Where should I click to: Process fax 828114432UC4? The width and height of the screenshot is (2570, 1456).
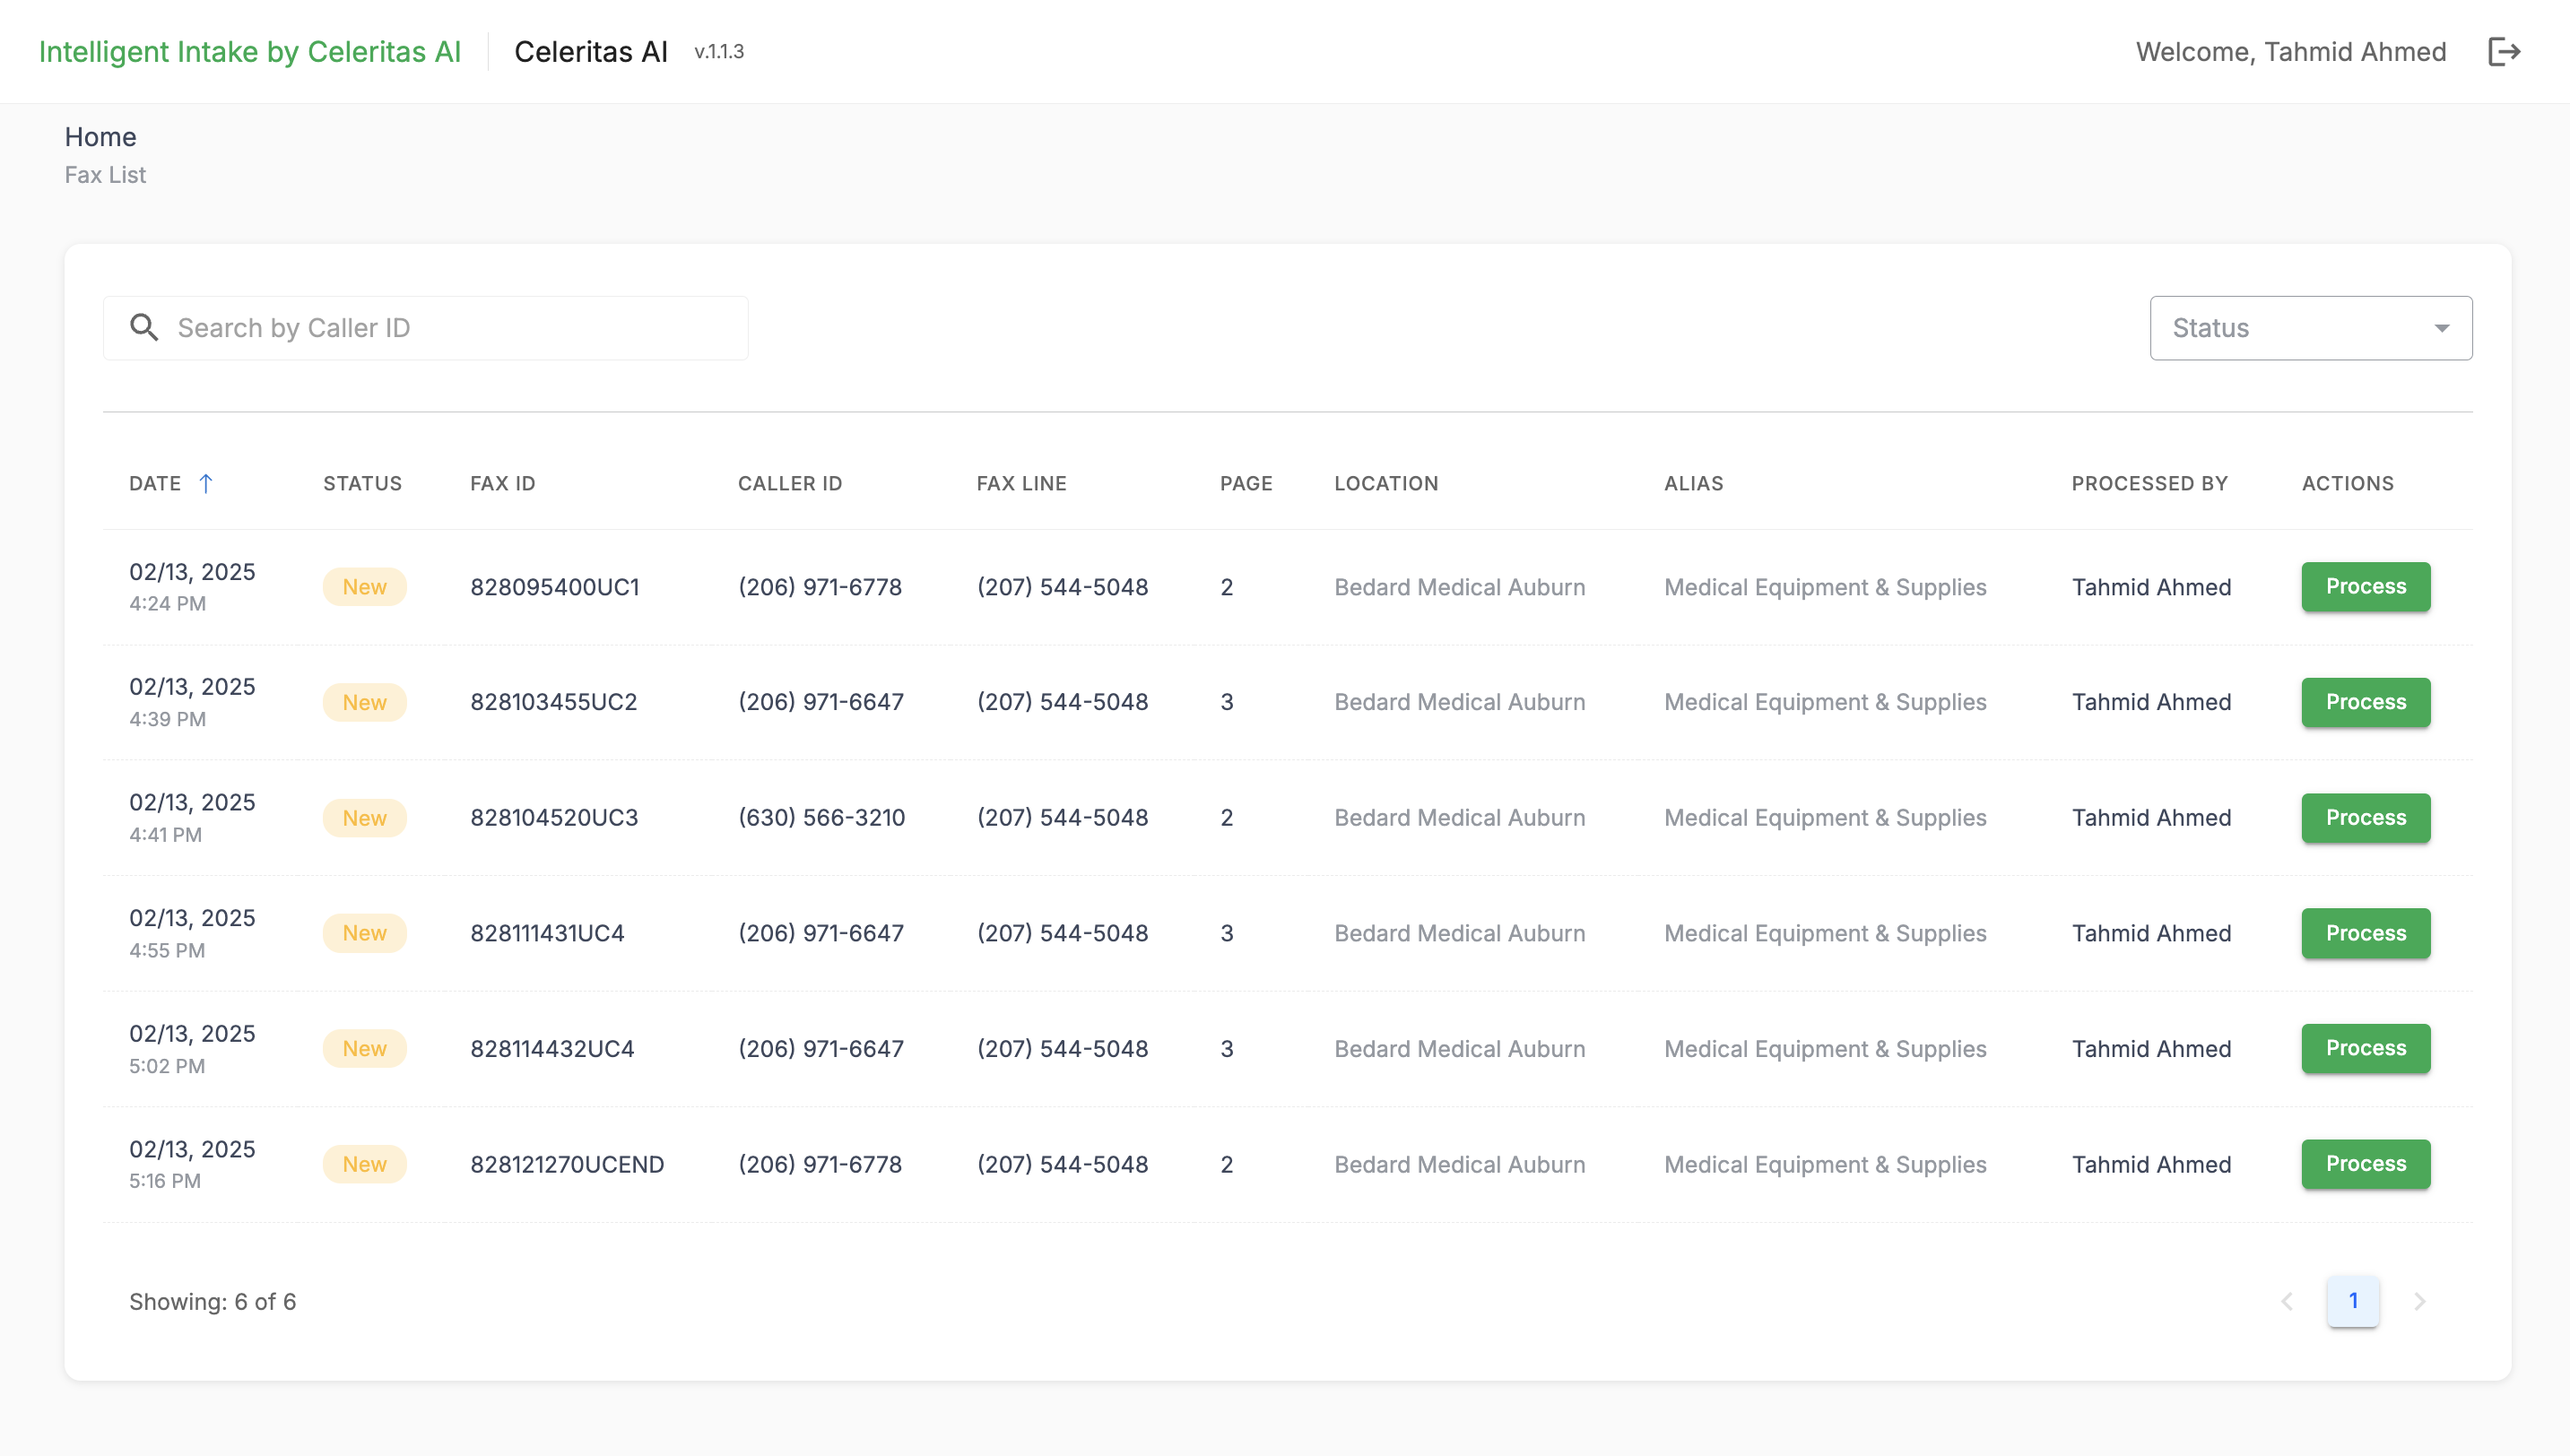(2365, 1048)
